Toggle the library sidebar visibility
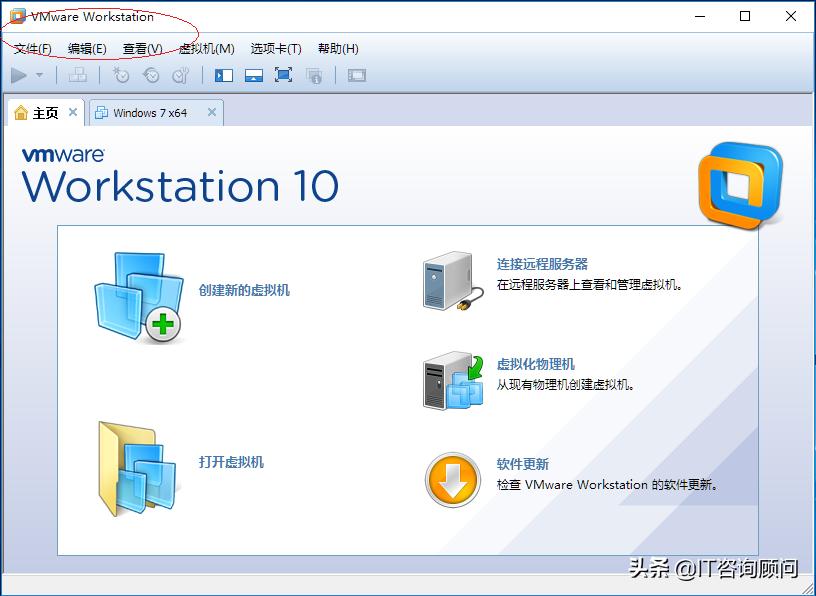The image size is (816, 596). 223,75
